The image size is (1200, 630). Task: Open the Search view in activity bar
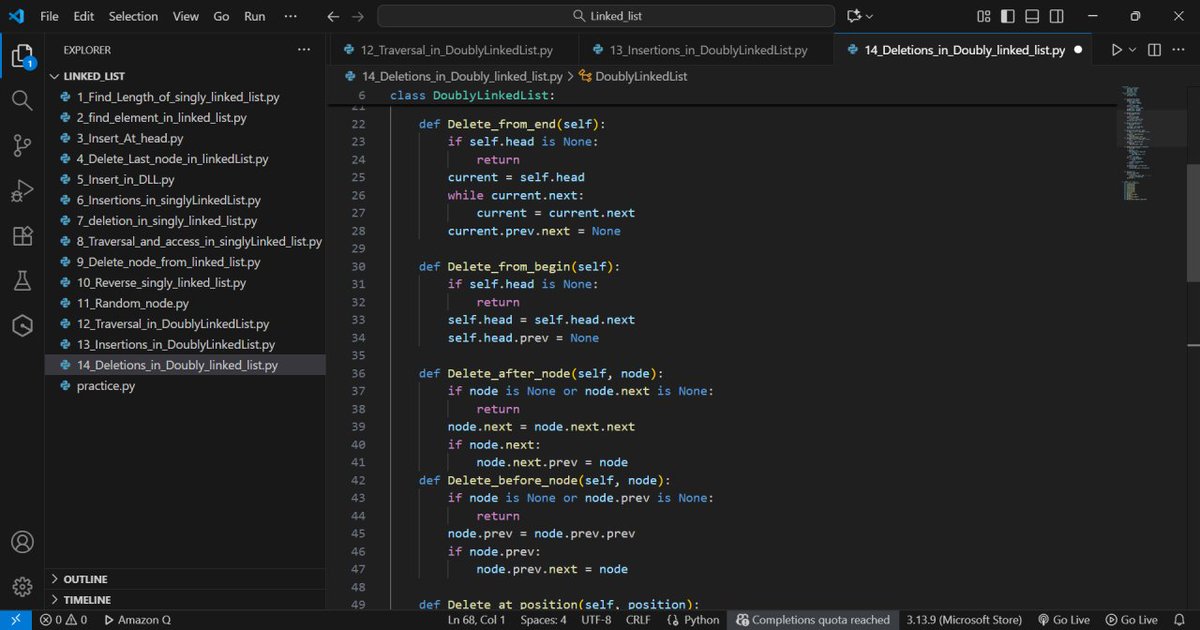22,101
